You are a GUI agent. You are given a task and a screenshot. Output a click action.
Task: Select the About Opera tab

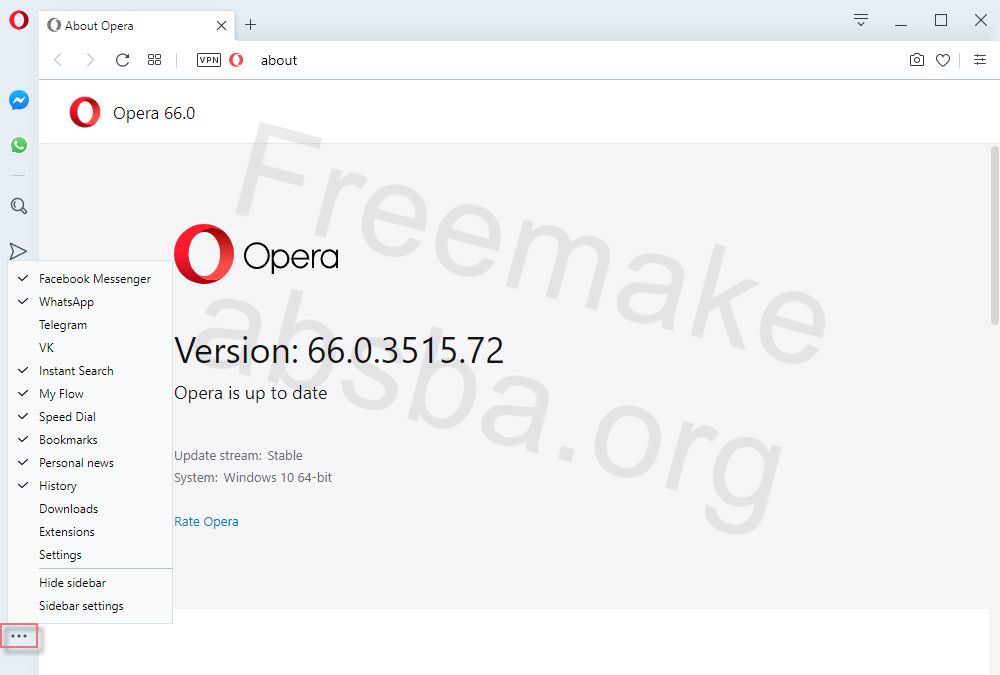(x=136, y=26)
